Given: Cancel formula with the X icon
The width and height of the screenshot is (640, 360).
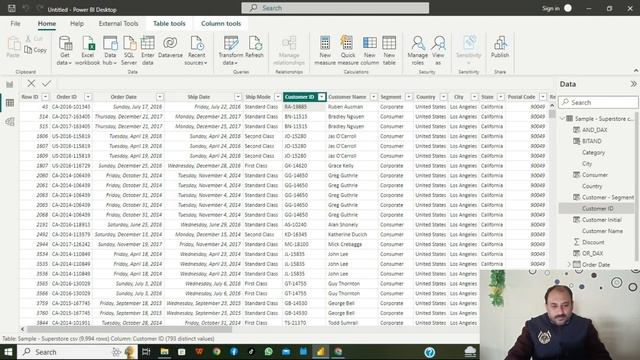Looking at the screenshot, I should [31, 84].
